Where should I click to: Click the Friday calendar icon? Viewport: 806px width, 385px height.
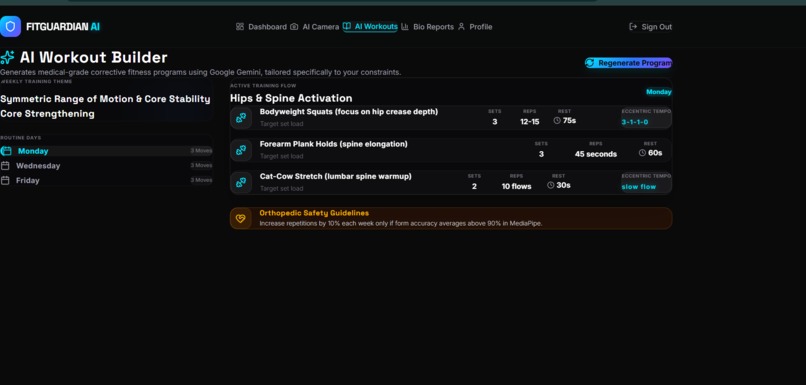coord(5,180)
